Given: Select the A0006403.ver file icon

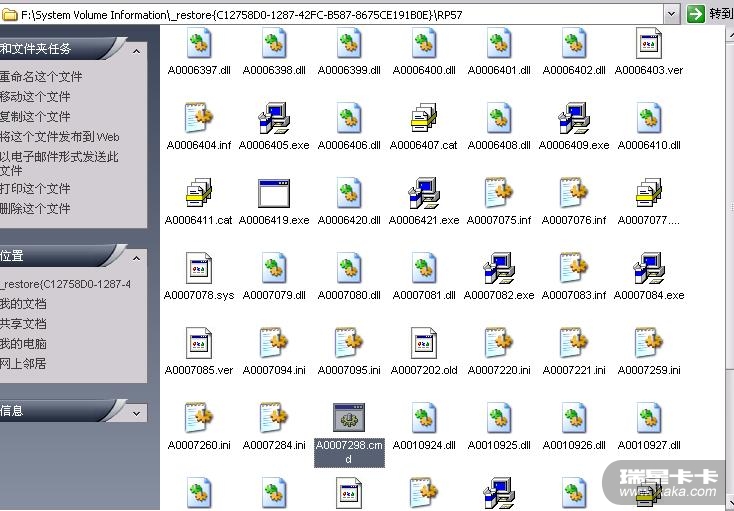Looking at the screenshot, I should [649, 43].
